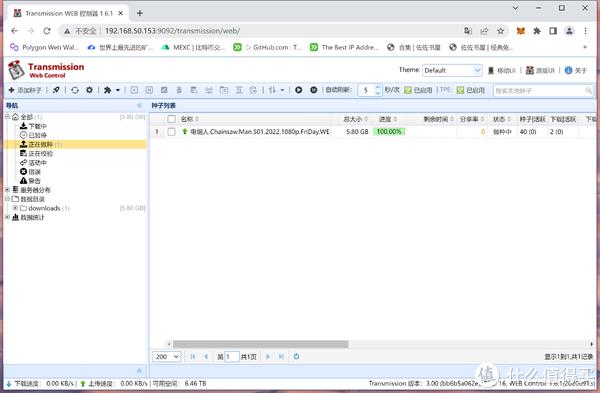This screenshot has height=393, width=600.
Task: Select the 正在做种 seeding filter
Action: click(41, 144)
